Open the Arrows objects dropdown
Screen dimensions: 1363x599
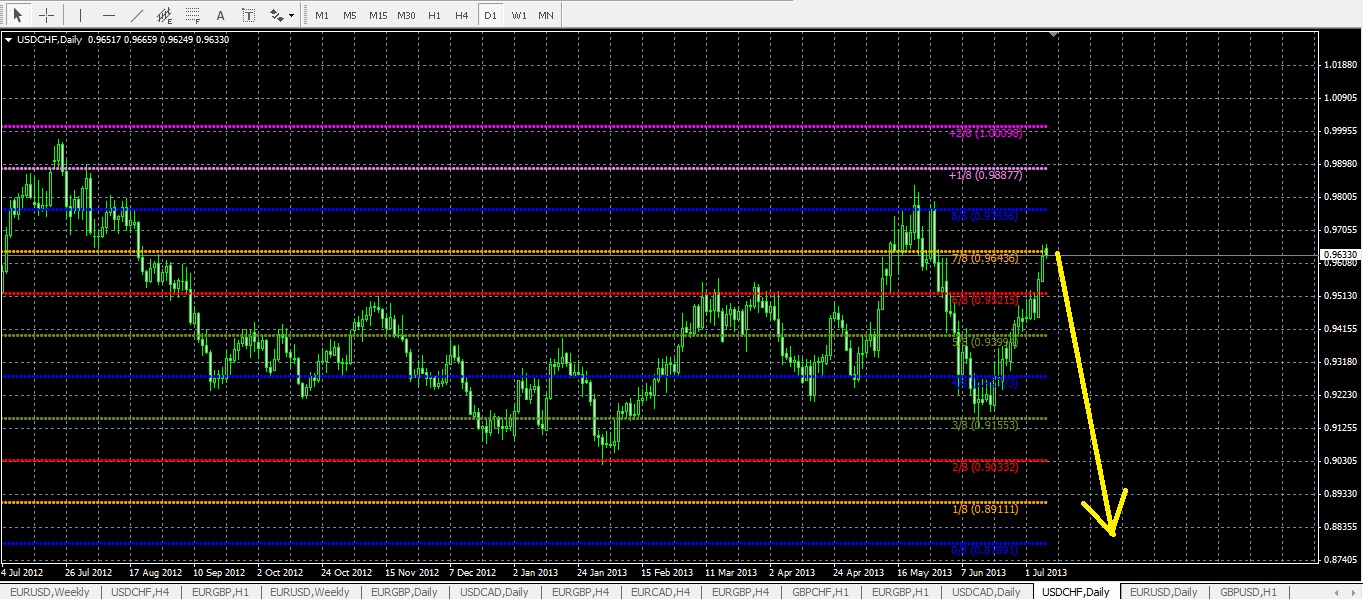pyautogui.click(x=281, y=15)
